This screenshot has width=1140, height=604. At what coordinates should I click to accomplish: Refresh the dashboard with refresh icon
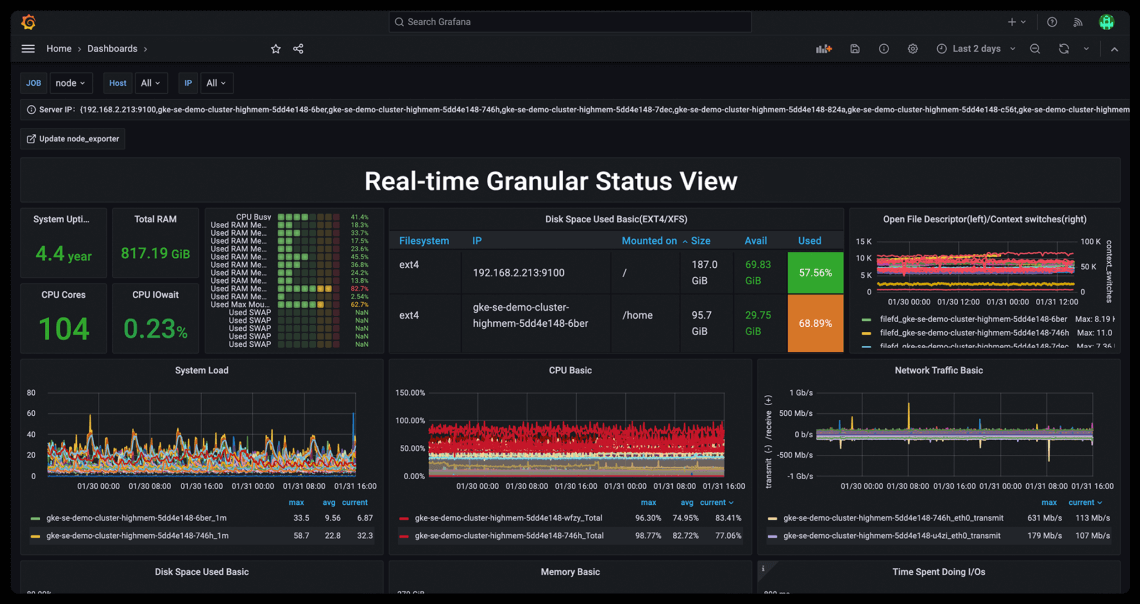tap(1063, 48)
